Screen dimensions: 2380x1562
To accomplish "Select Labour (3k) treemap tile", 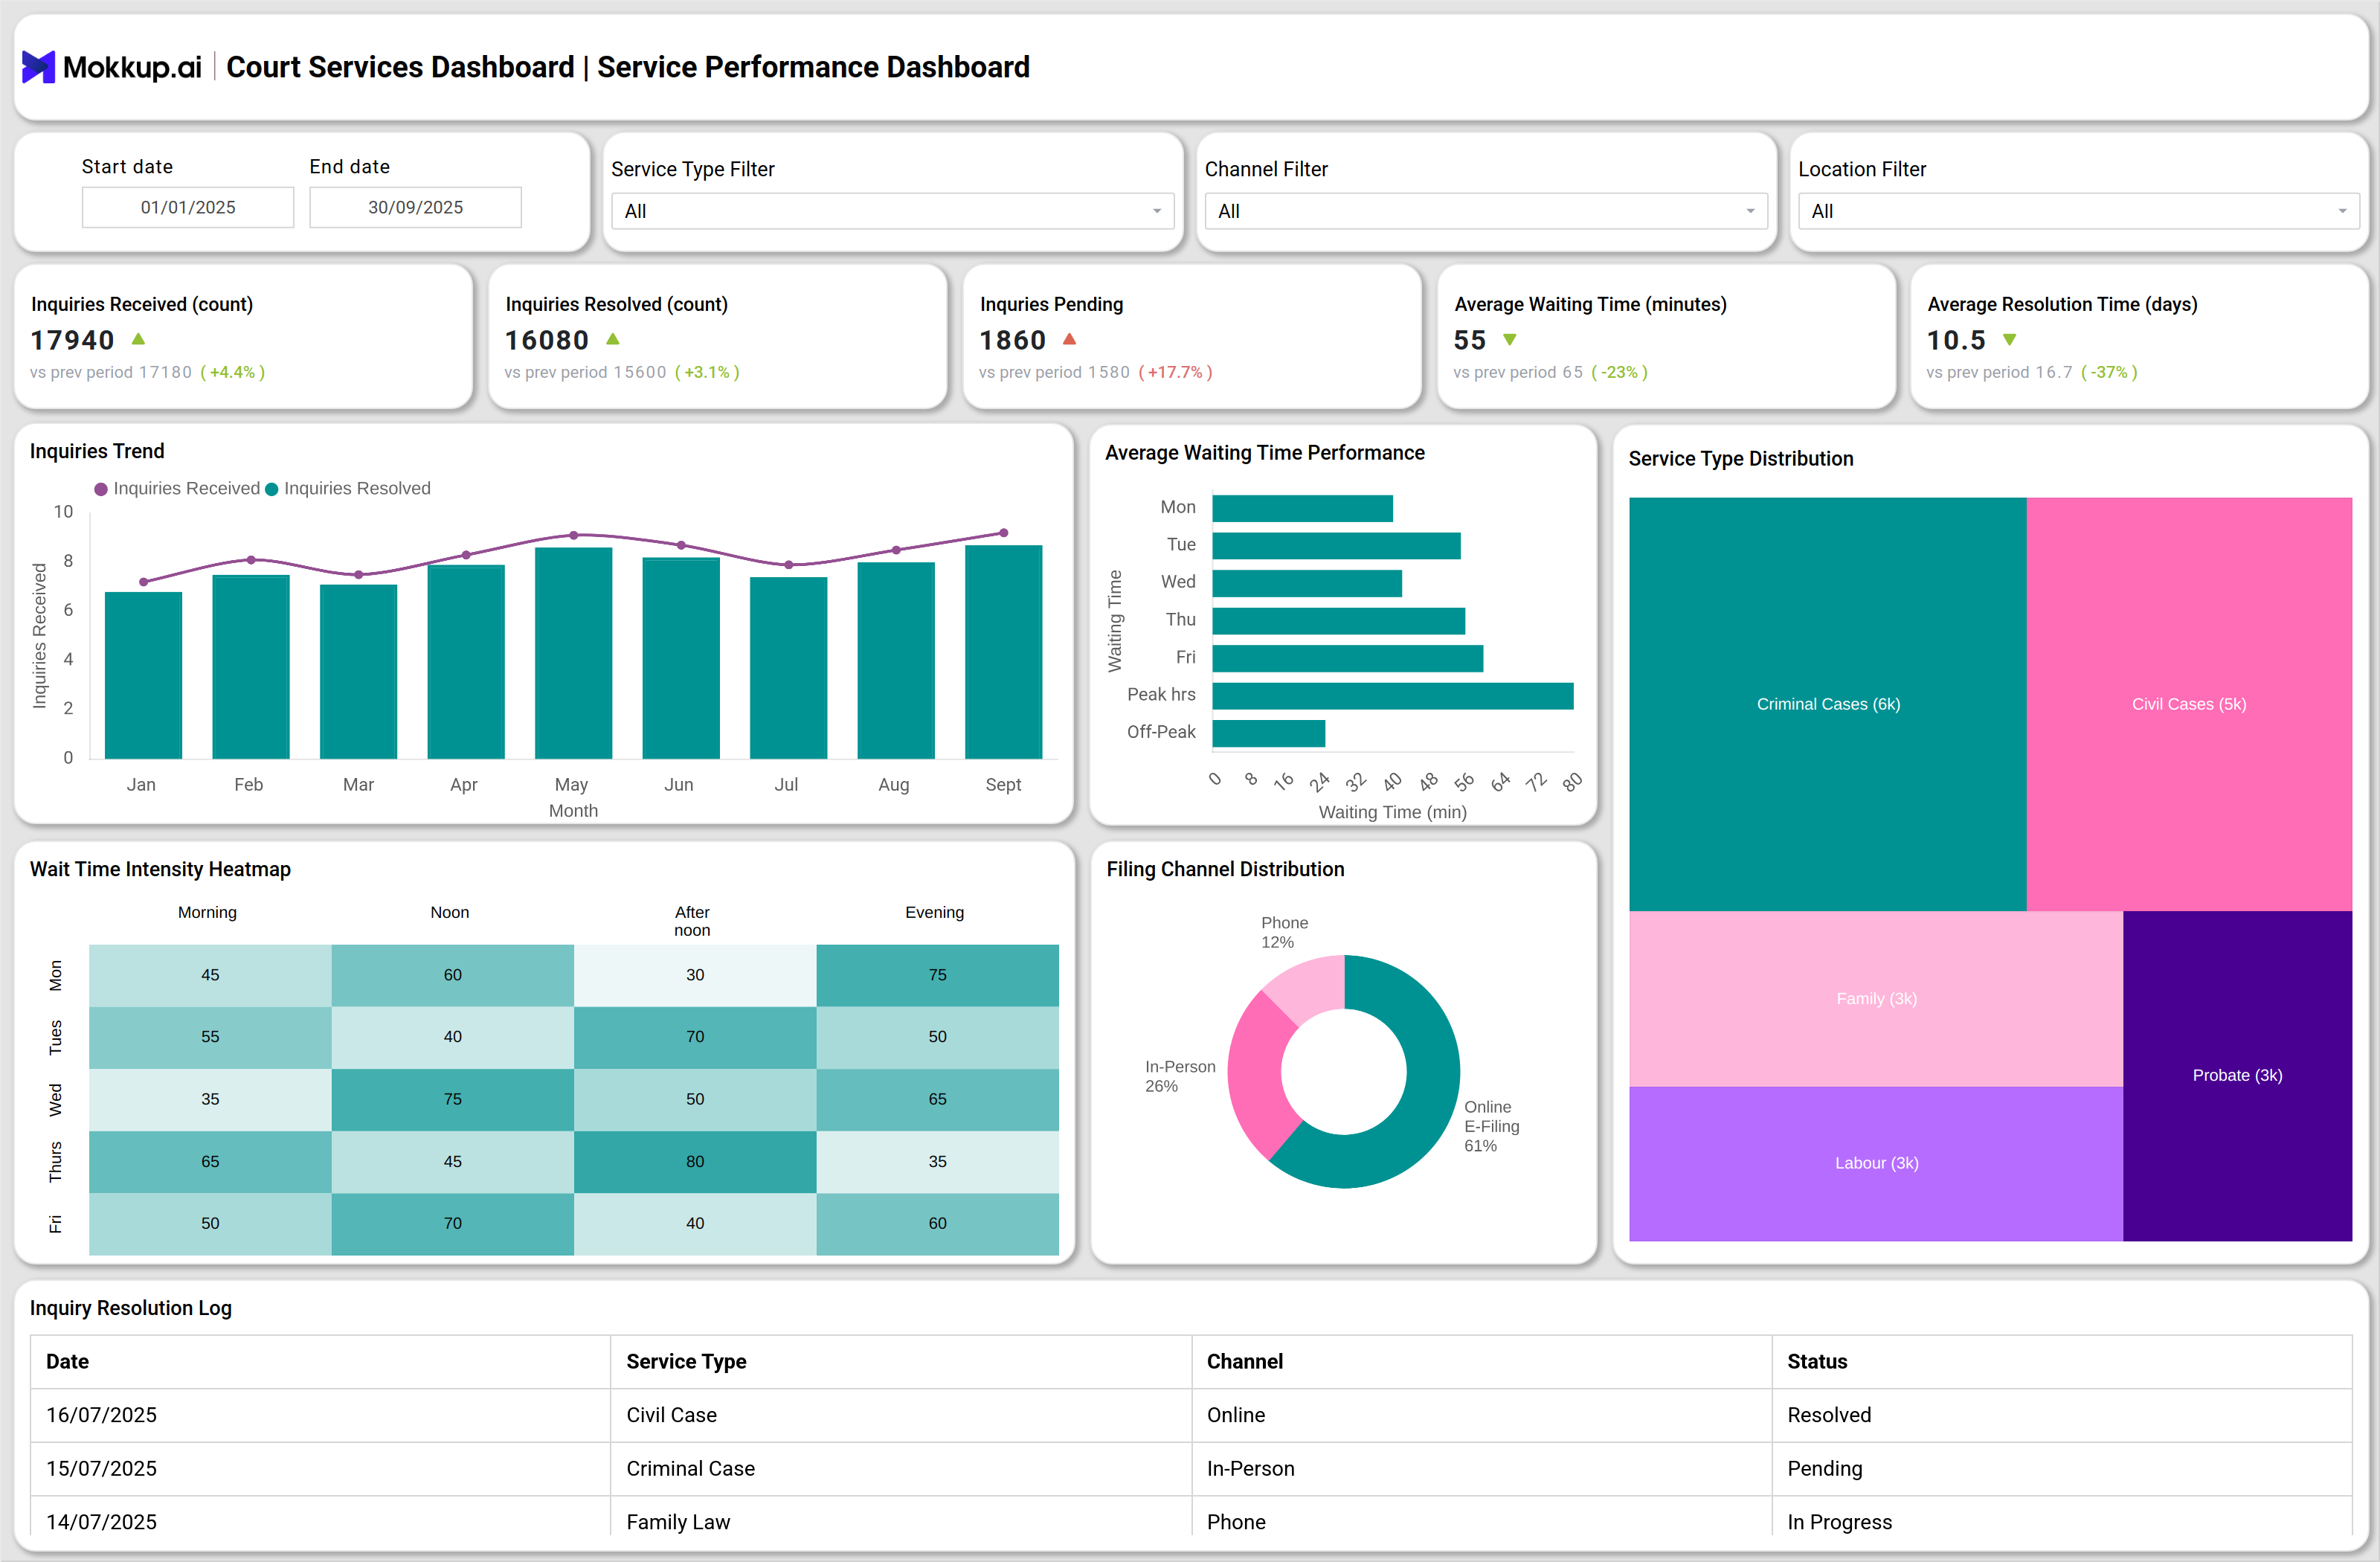I will (1876, 1164).
